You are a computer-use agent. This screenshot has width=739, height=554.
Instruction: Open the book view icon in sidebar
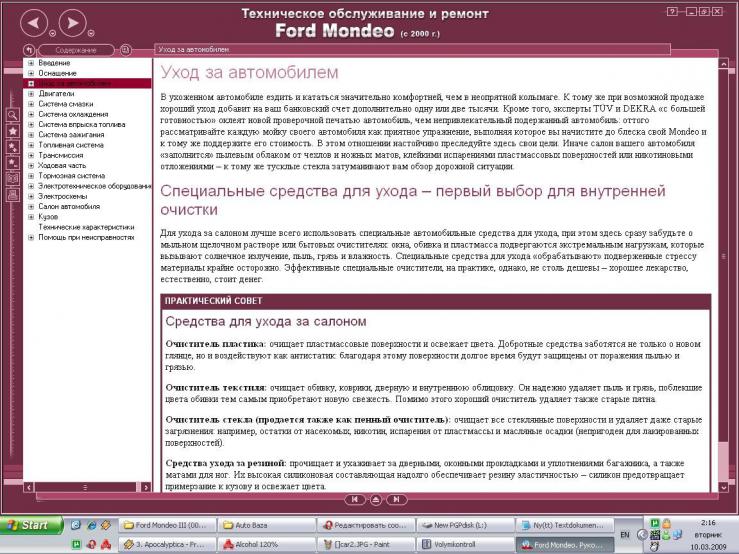click(13, 179)
